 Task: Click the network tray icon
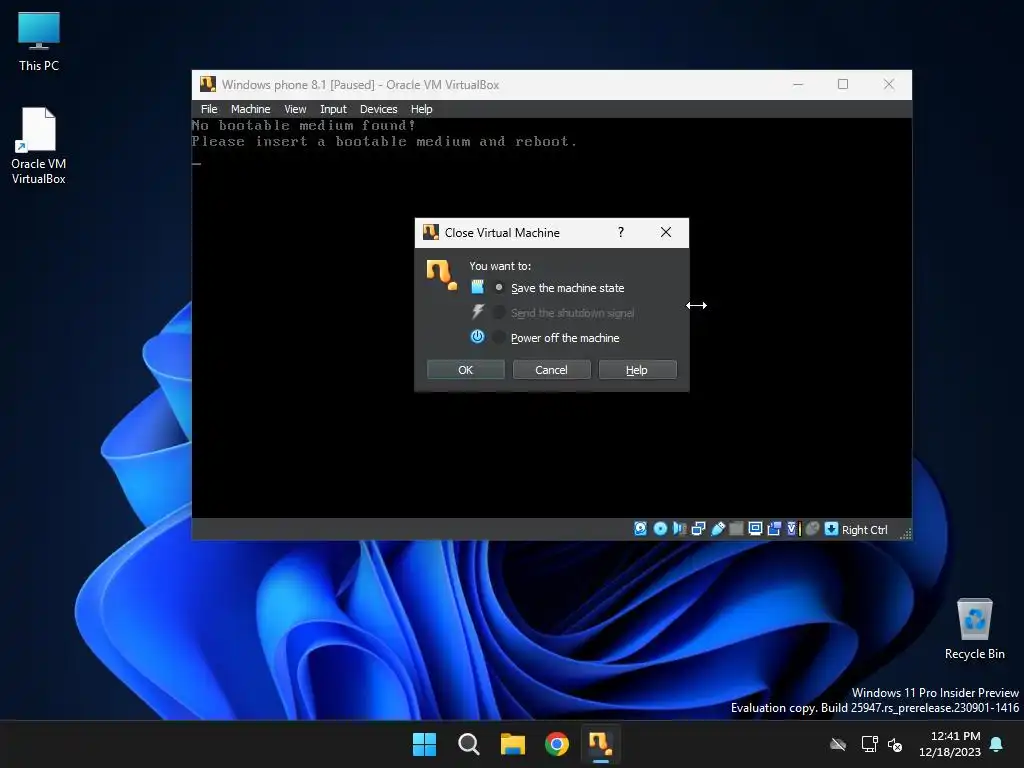[869, 744]
